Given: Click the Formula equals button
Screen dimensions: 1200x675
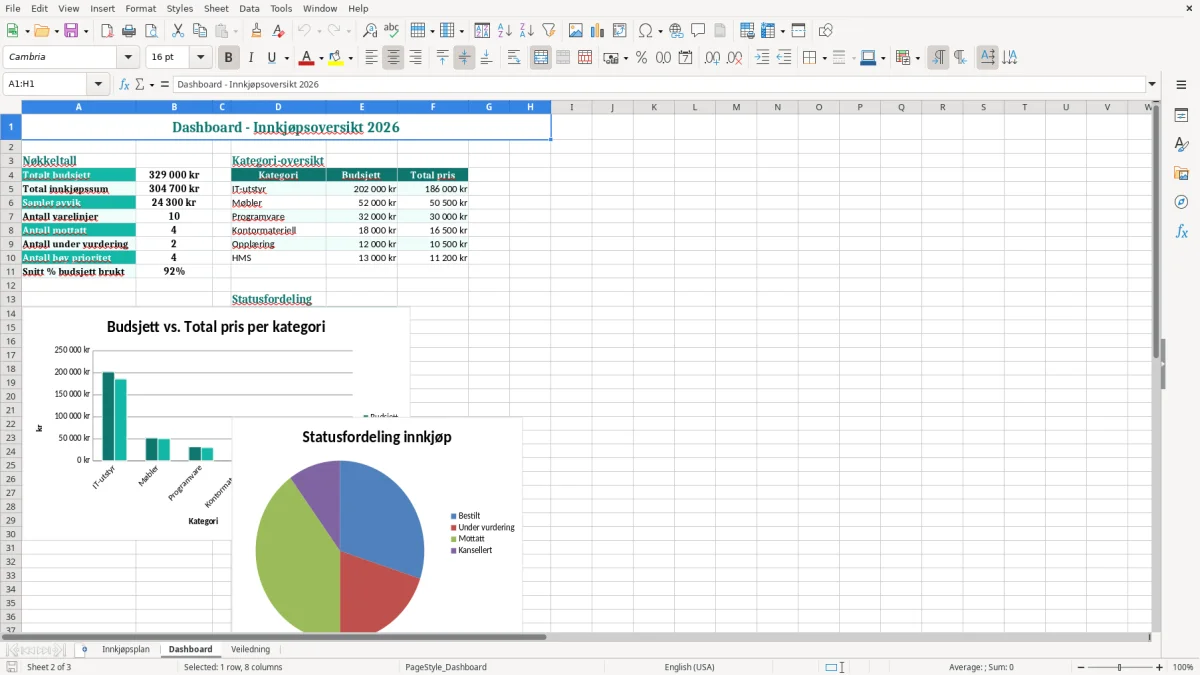Looking at the screenshot, I should tap(164, 84).
